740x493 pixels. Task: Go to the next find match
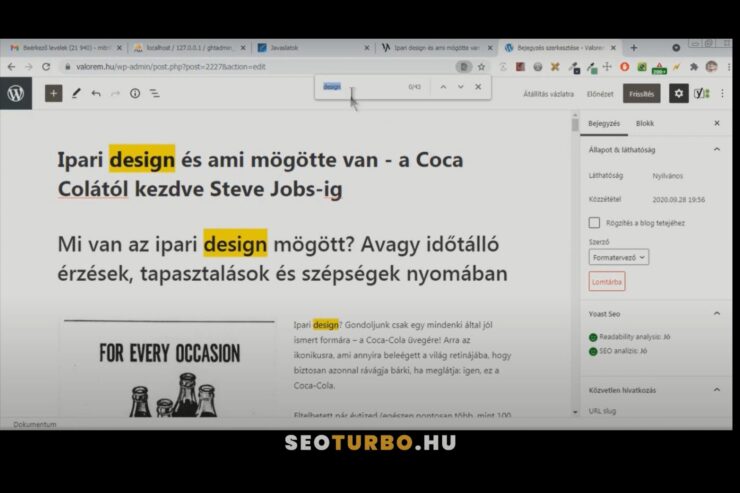[461, 87]
